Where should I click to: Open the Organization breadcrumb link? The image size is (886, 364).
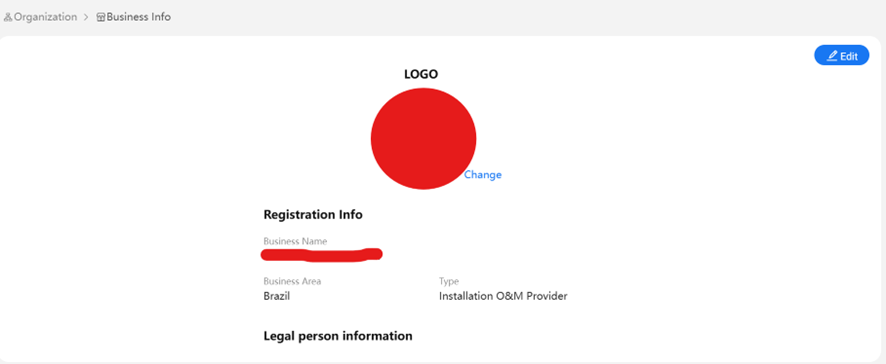(x=41, y=17)
